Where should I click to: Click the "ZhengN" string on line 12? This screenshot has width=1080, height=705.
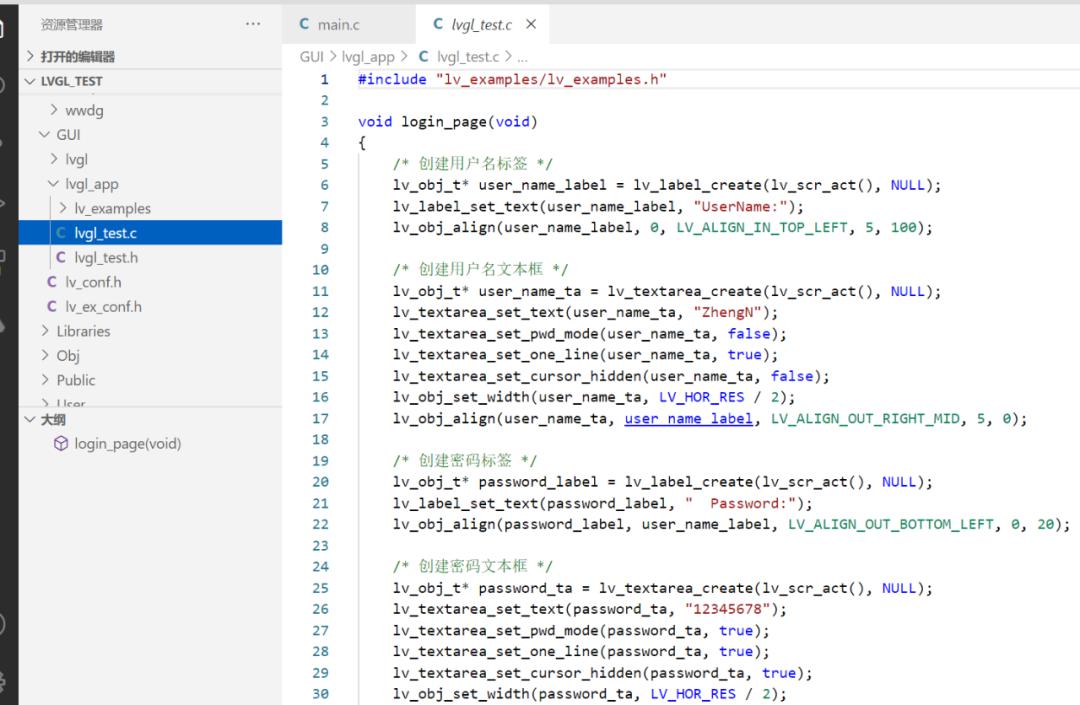point(727,313)
